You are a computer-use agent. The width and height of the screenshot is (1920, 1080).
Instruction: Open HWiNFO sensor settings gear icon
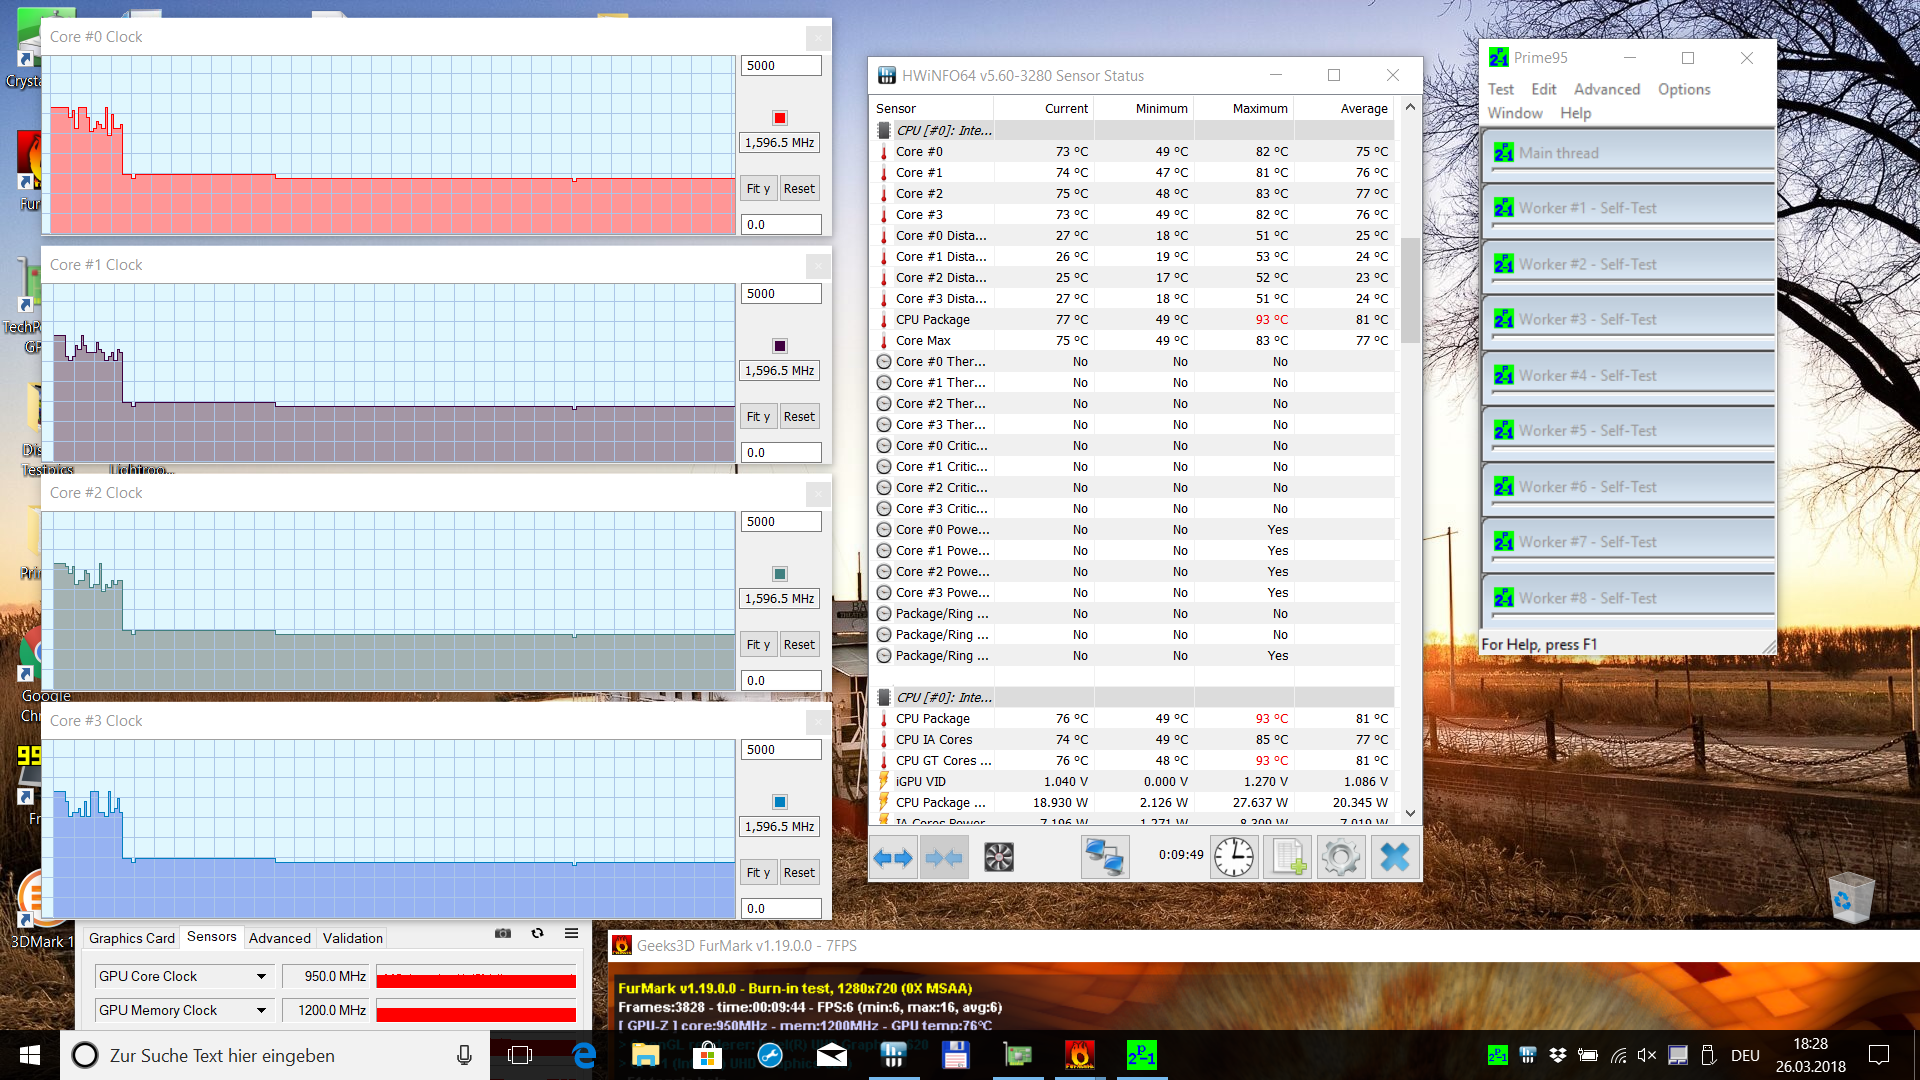1340,857
